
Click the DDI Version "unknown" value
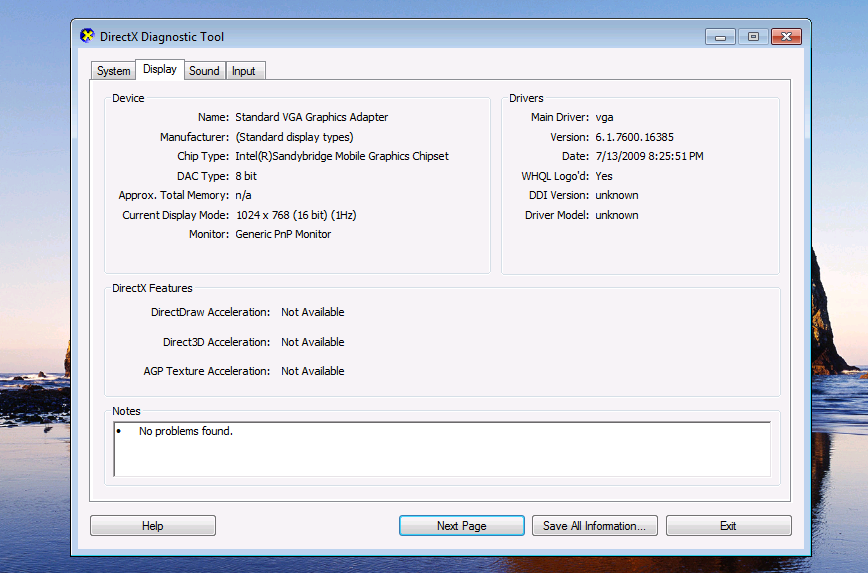[x=617, y=195]
